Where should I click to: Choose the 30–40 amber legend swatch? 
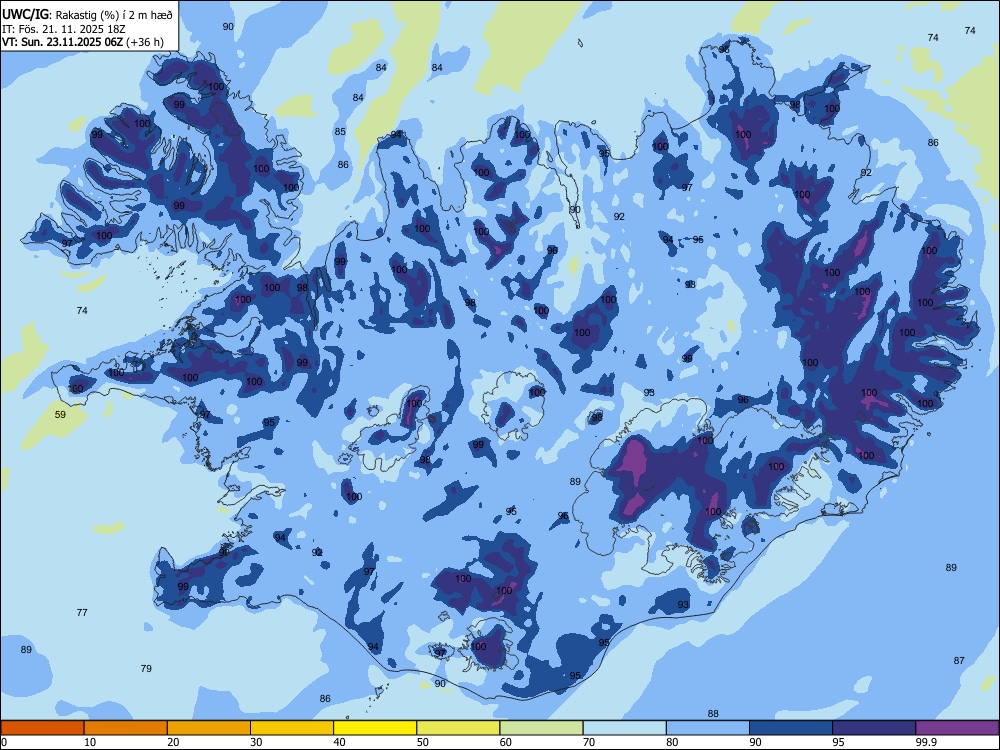pyautogui.click(x=292, y=728)
